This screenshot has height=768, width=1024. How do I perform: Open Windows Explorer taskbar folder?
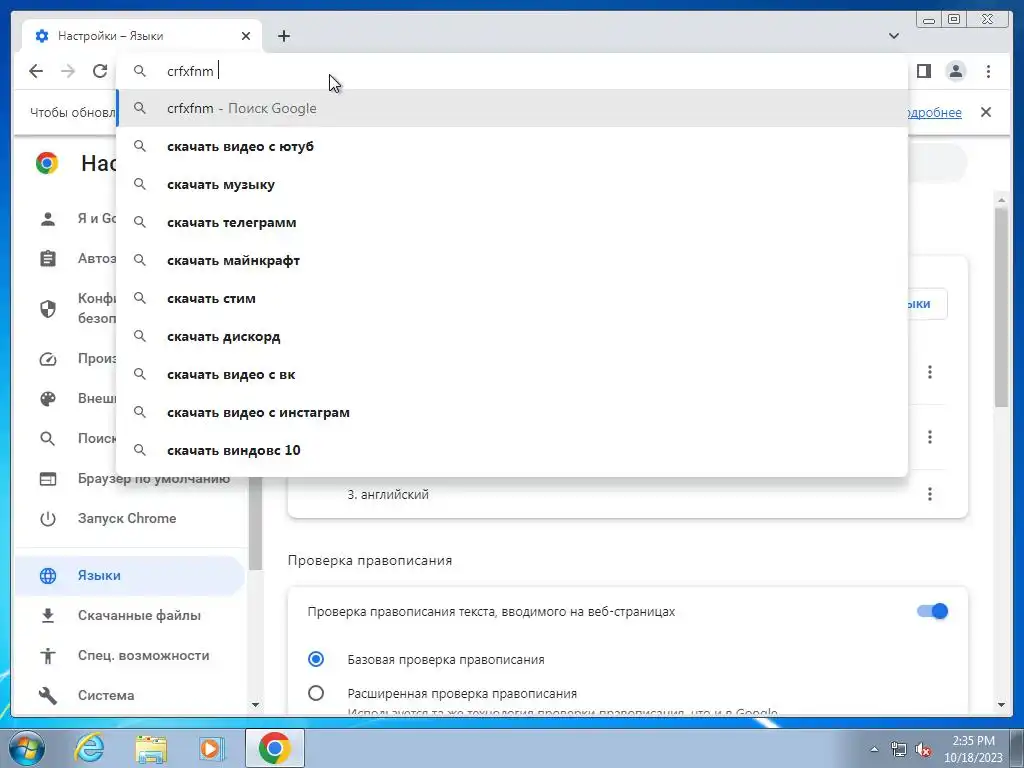coord(151,748)
